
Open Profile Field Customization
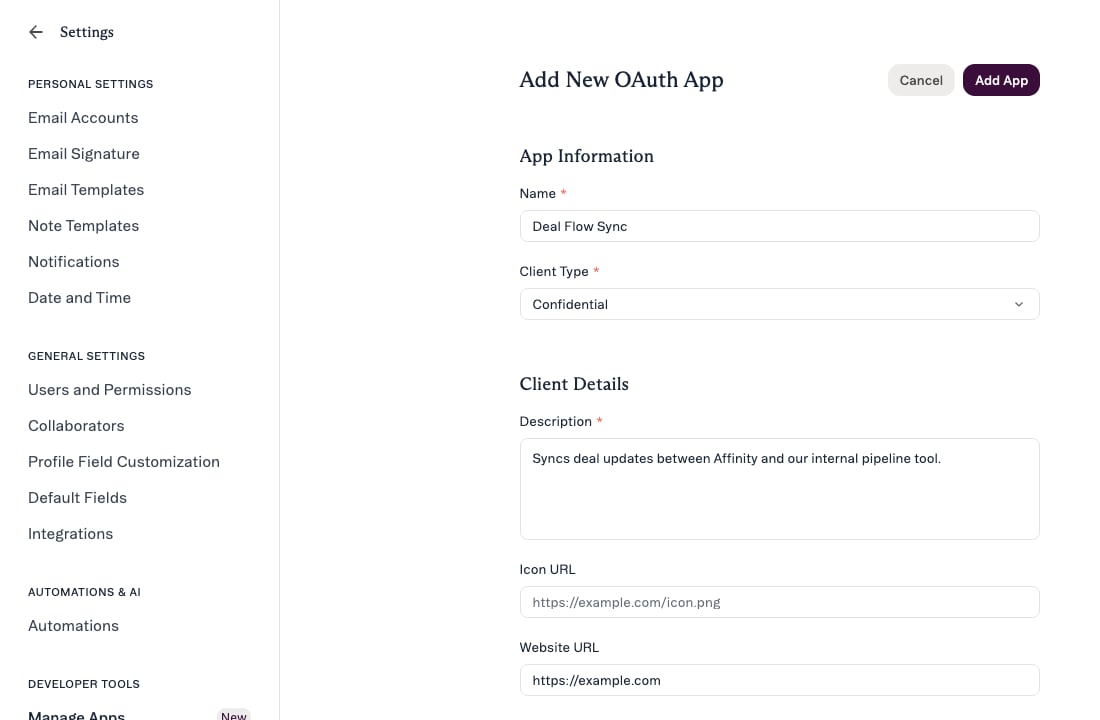point(123,462)
